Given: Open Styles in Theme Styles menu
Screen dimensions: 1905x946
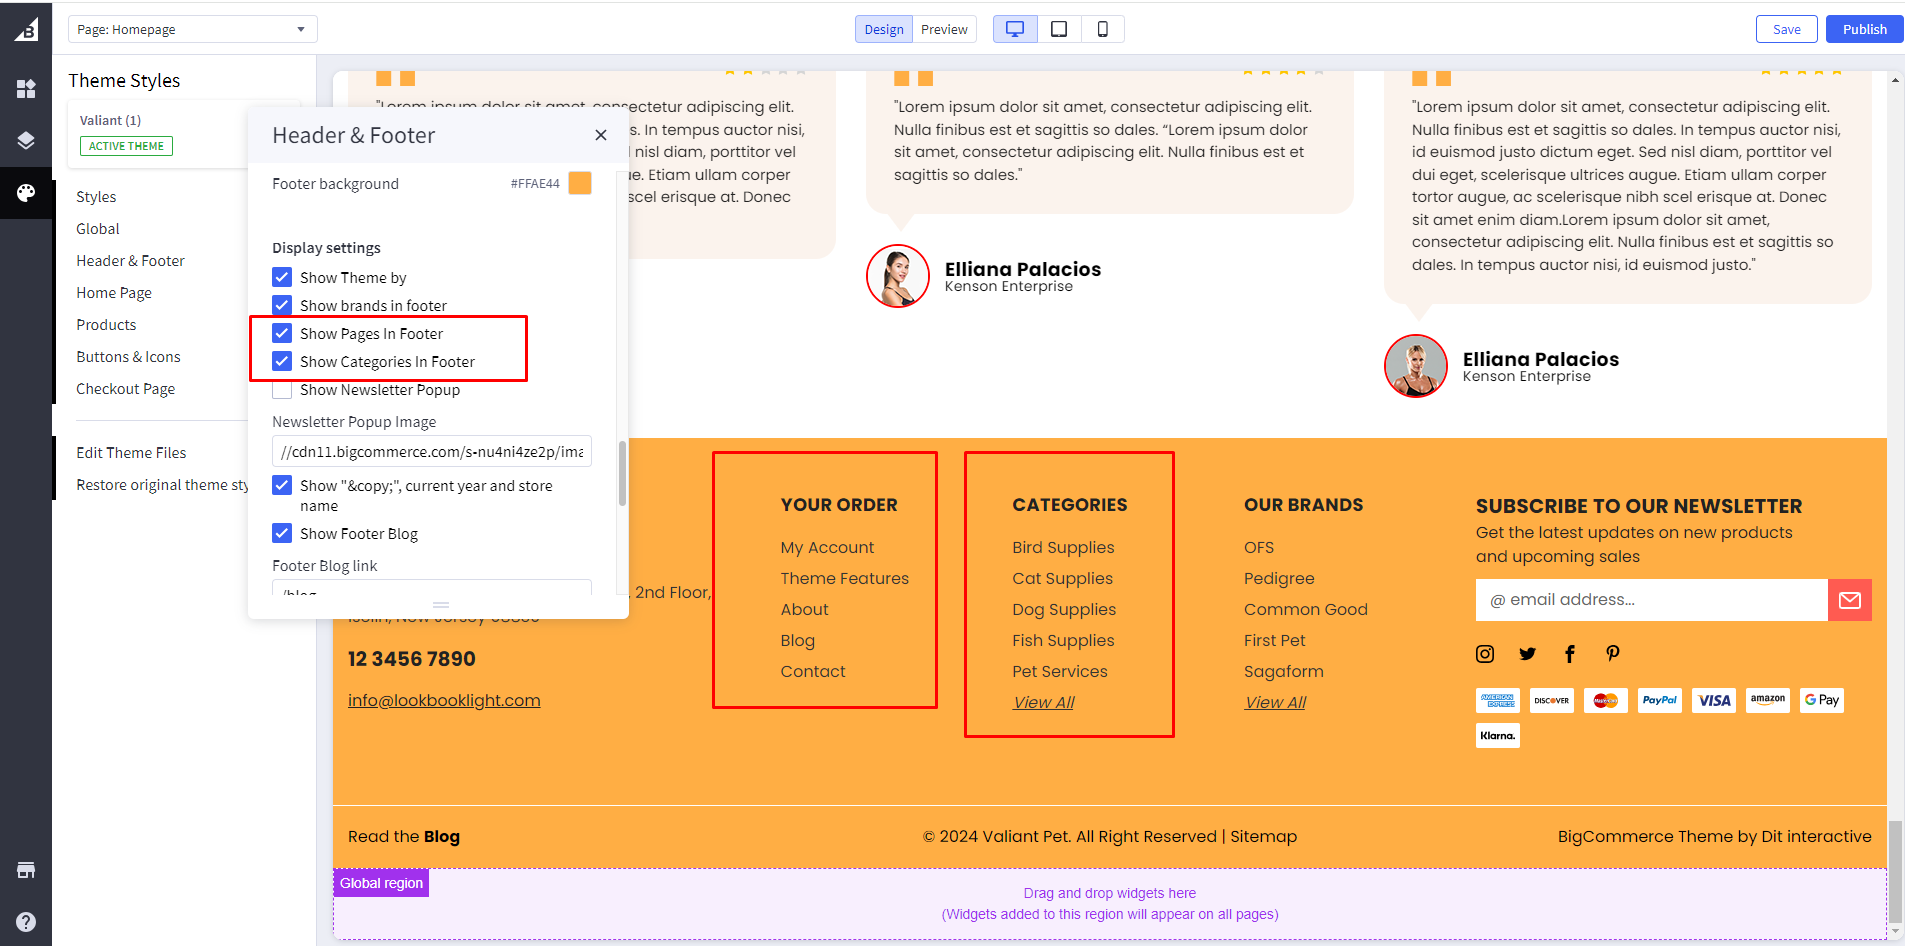Looking at the screenshot, I should 96,197.
